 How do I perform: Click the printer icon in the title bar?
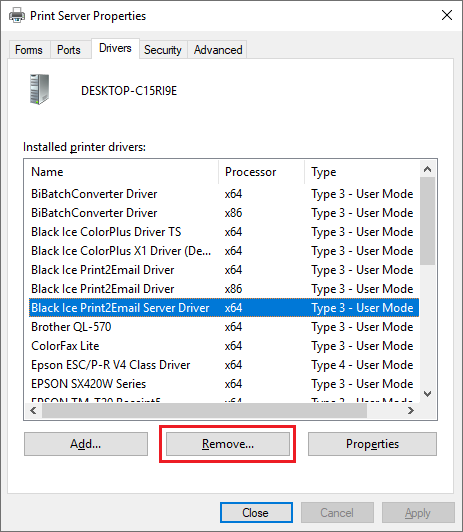[17, 16]
